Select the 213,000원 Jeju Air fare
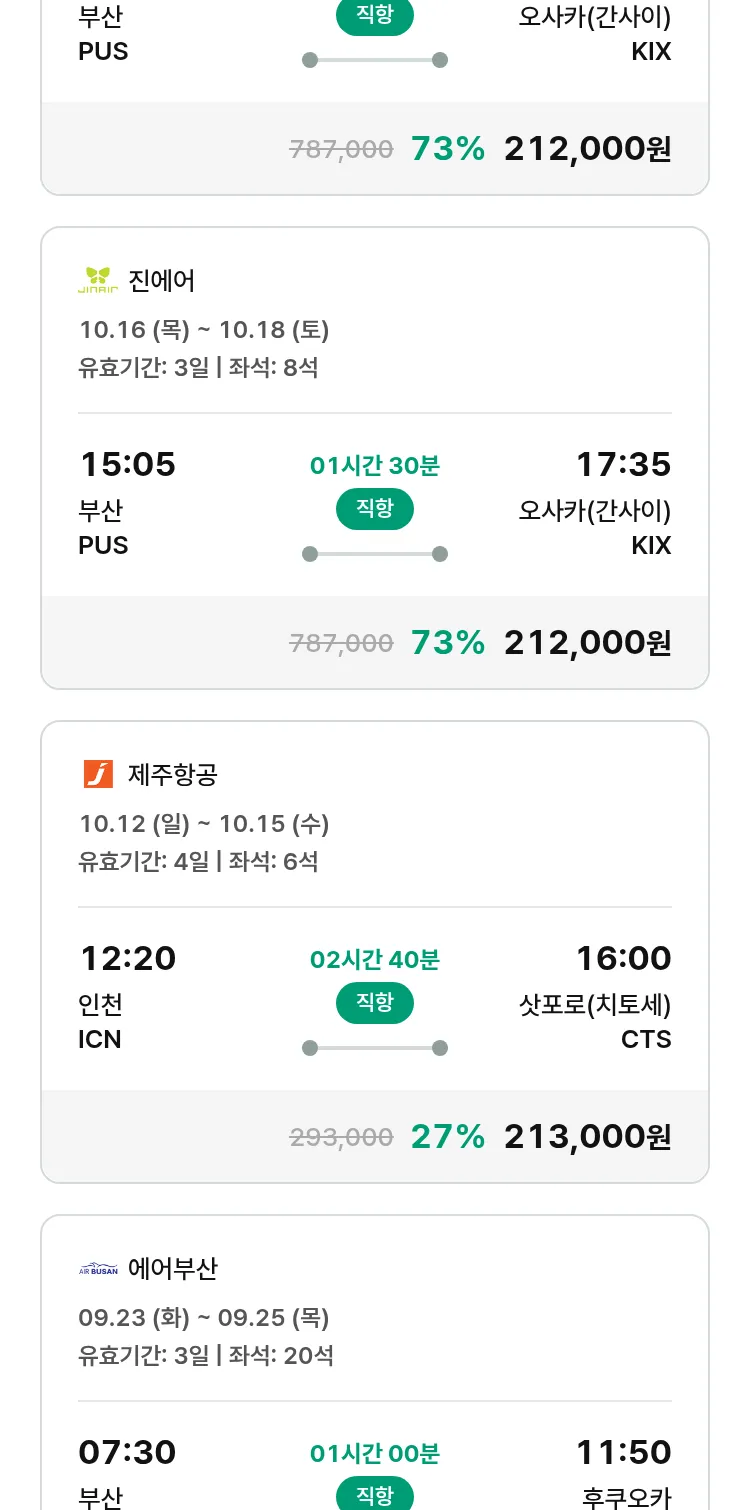 point(587,1136)
